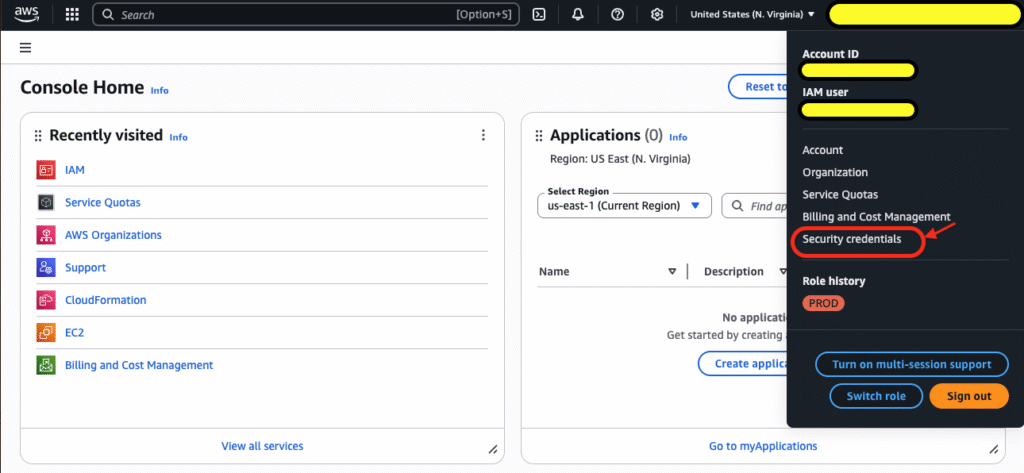Image resolution: width=1024 pixels, height=473 pixels.
Task: Click the Create application button
Action: click(x=743, y=363)
